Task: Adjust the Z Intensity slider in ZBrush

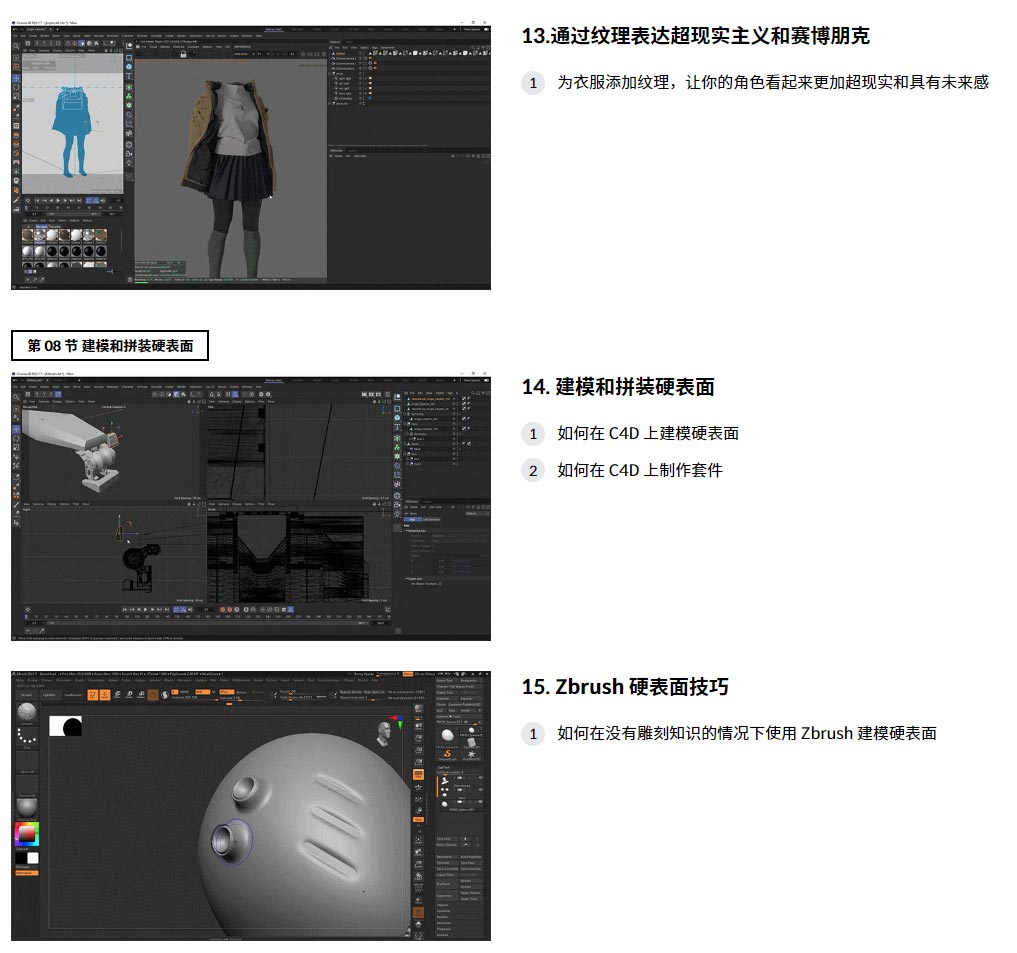Action: click(x=242, y=699)
